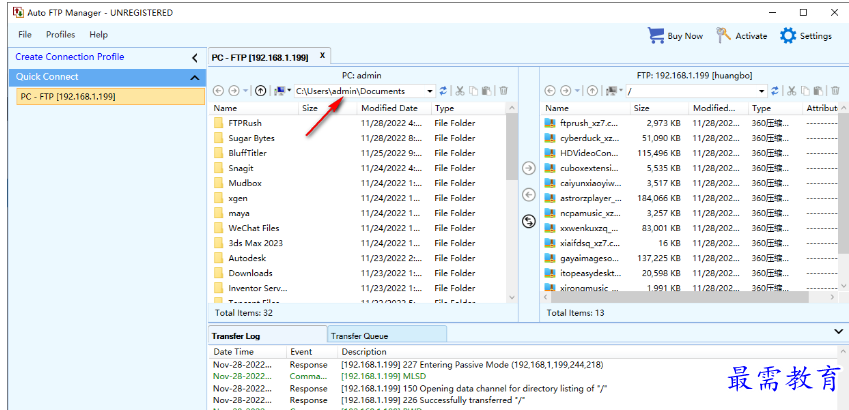Refresh the PC panel file listing
The width and height of the screenshot is (849, 410).
tap(443, 91)
